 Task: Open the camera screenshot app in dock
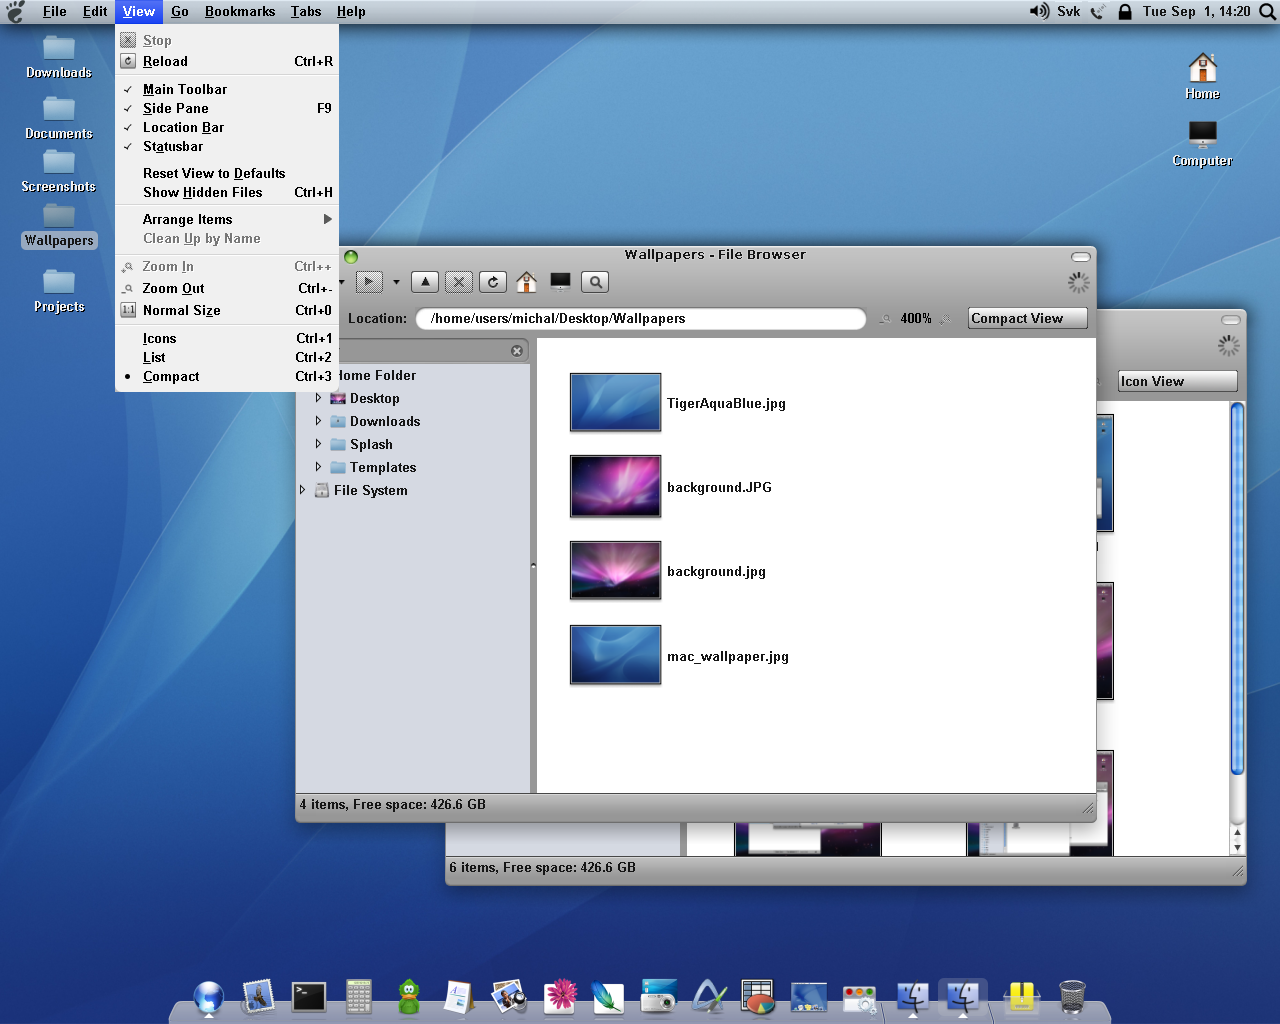click(x=659, y=996)
